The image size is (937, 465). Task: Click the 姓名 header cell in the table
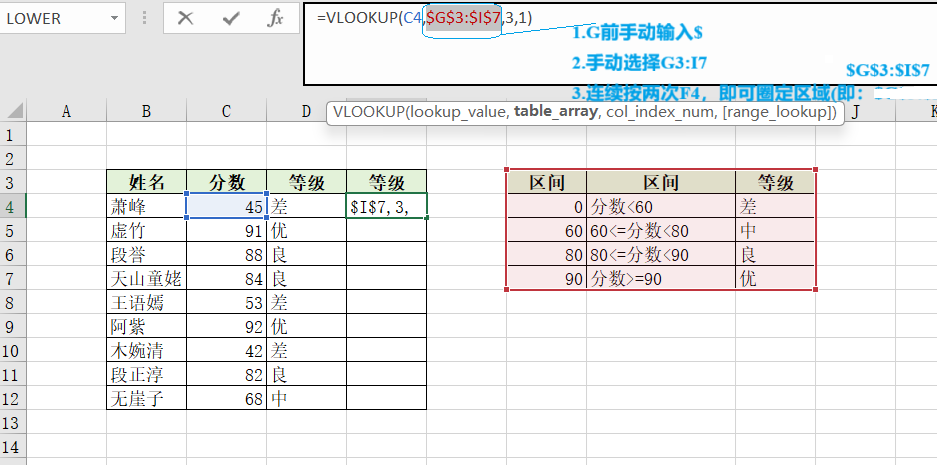(x=146, y=182)
